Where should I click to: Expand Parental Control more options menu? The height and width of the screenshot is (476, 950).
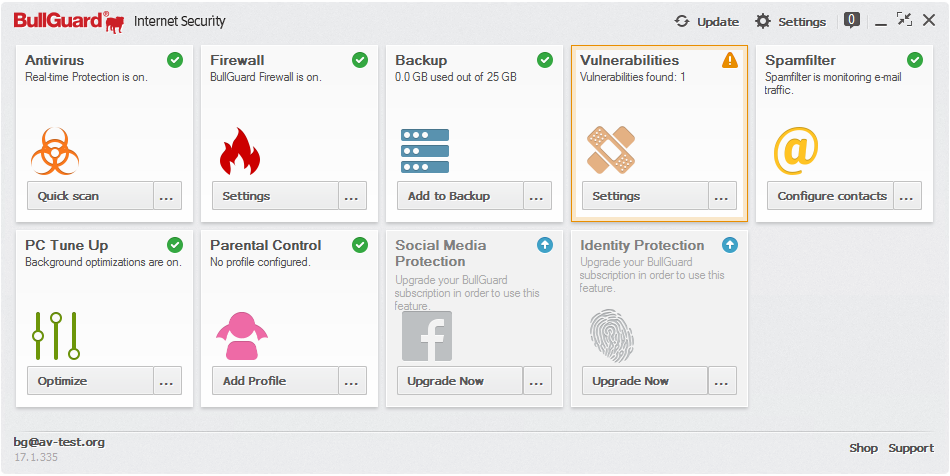pos(352,381)
